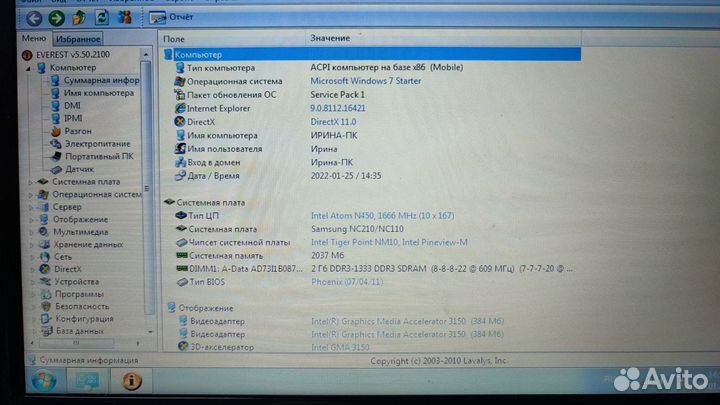Click the Вход в домен row icon

[180, 162]
